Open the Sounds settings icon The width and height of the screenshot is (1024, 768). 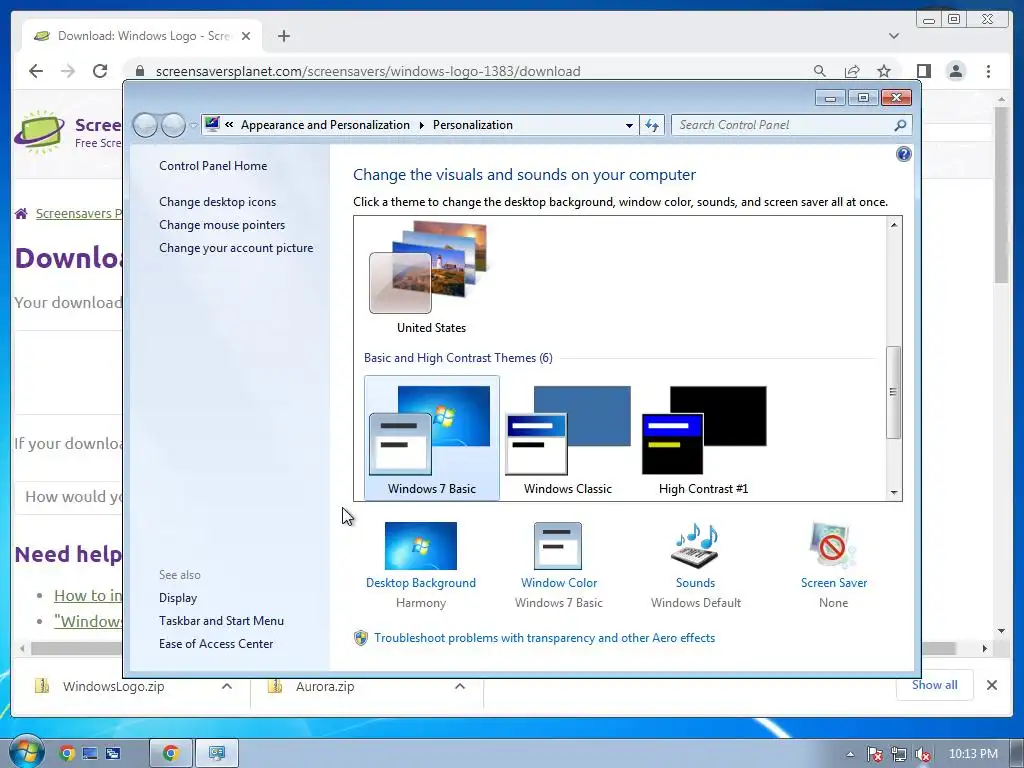(x=695, y=546)
